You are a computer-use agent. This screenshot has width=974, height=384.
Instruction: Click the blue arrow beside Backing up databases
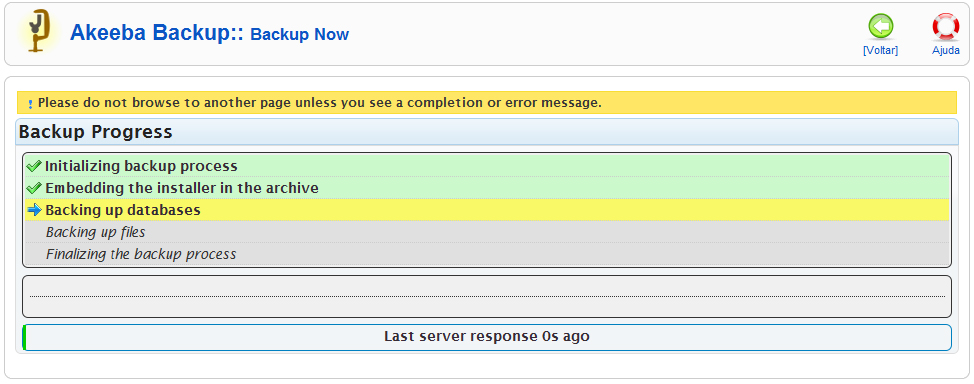(34, 210)
